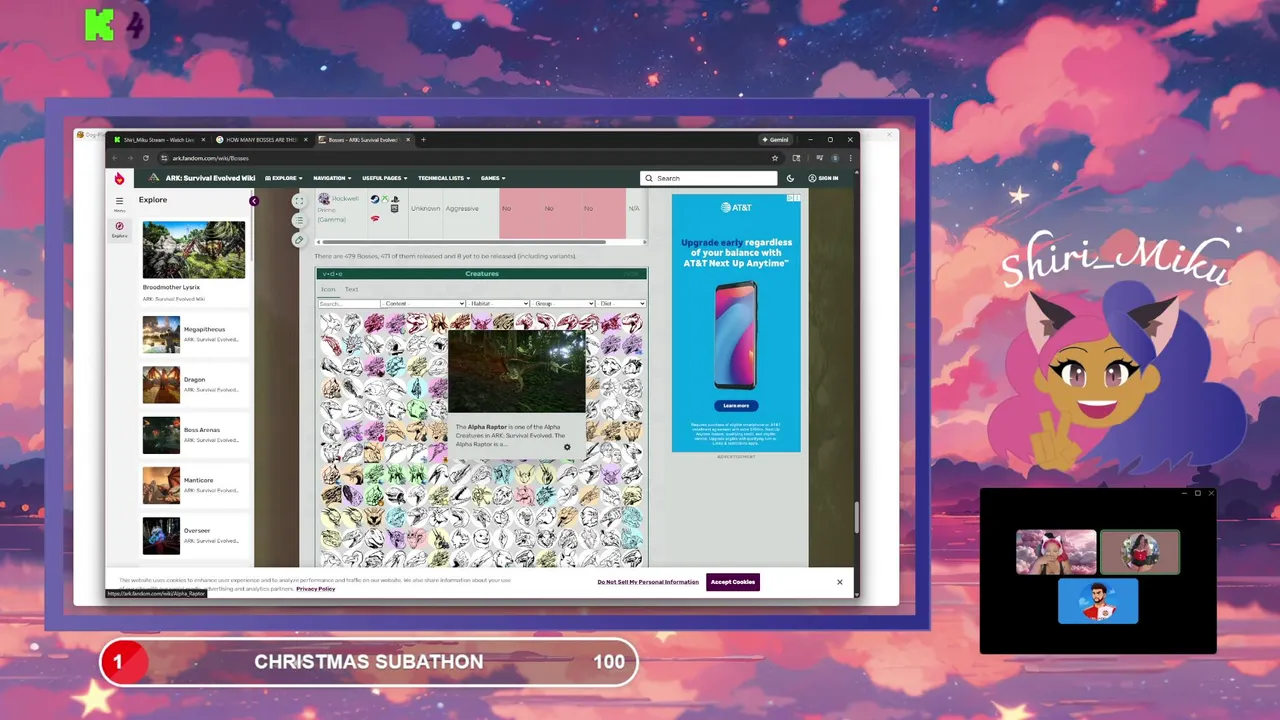Click the Alpha Raptor preview image
Screen dimensions: 1280x720
517,371
